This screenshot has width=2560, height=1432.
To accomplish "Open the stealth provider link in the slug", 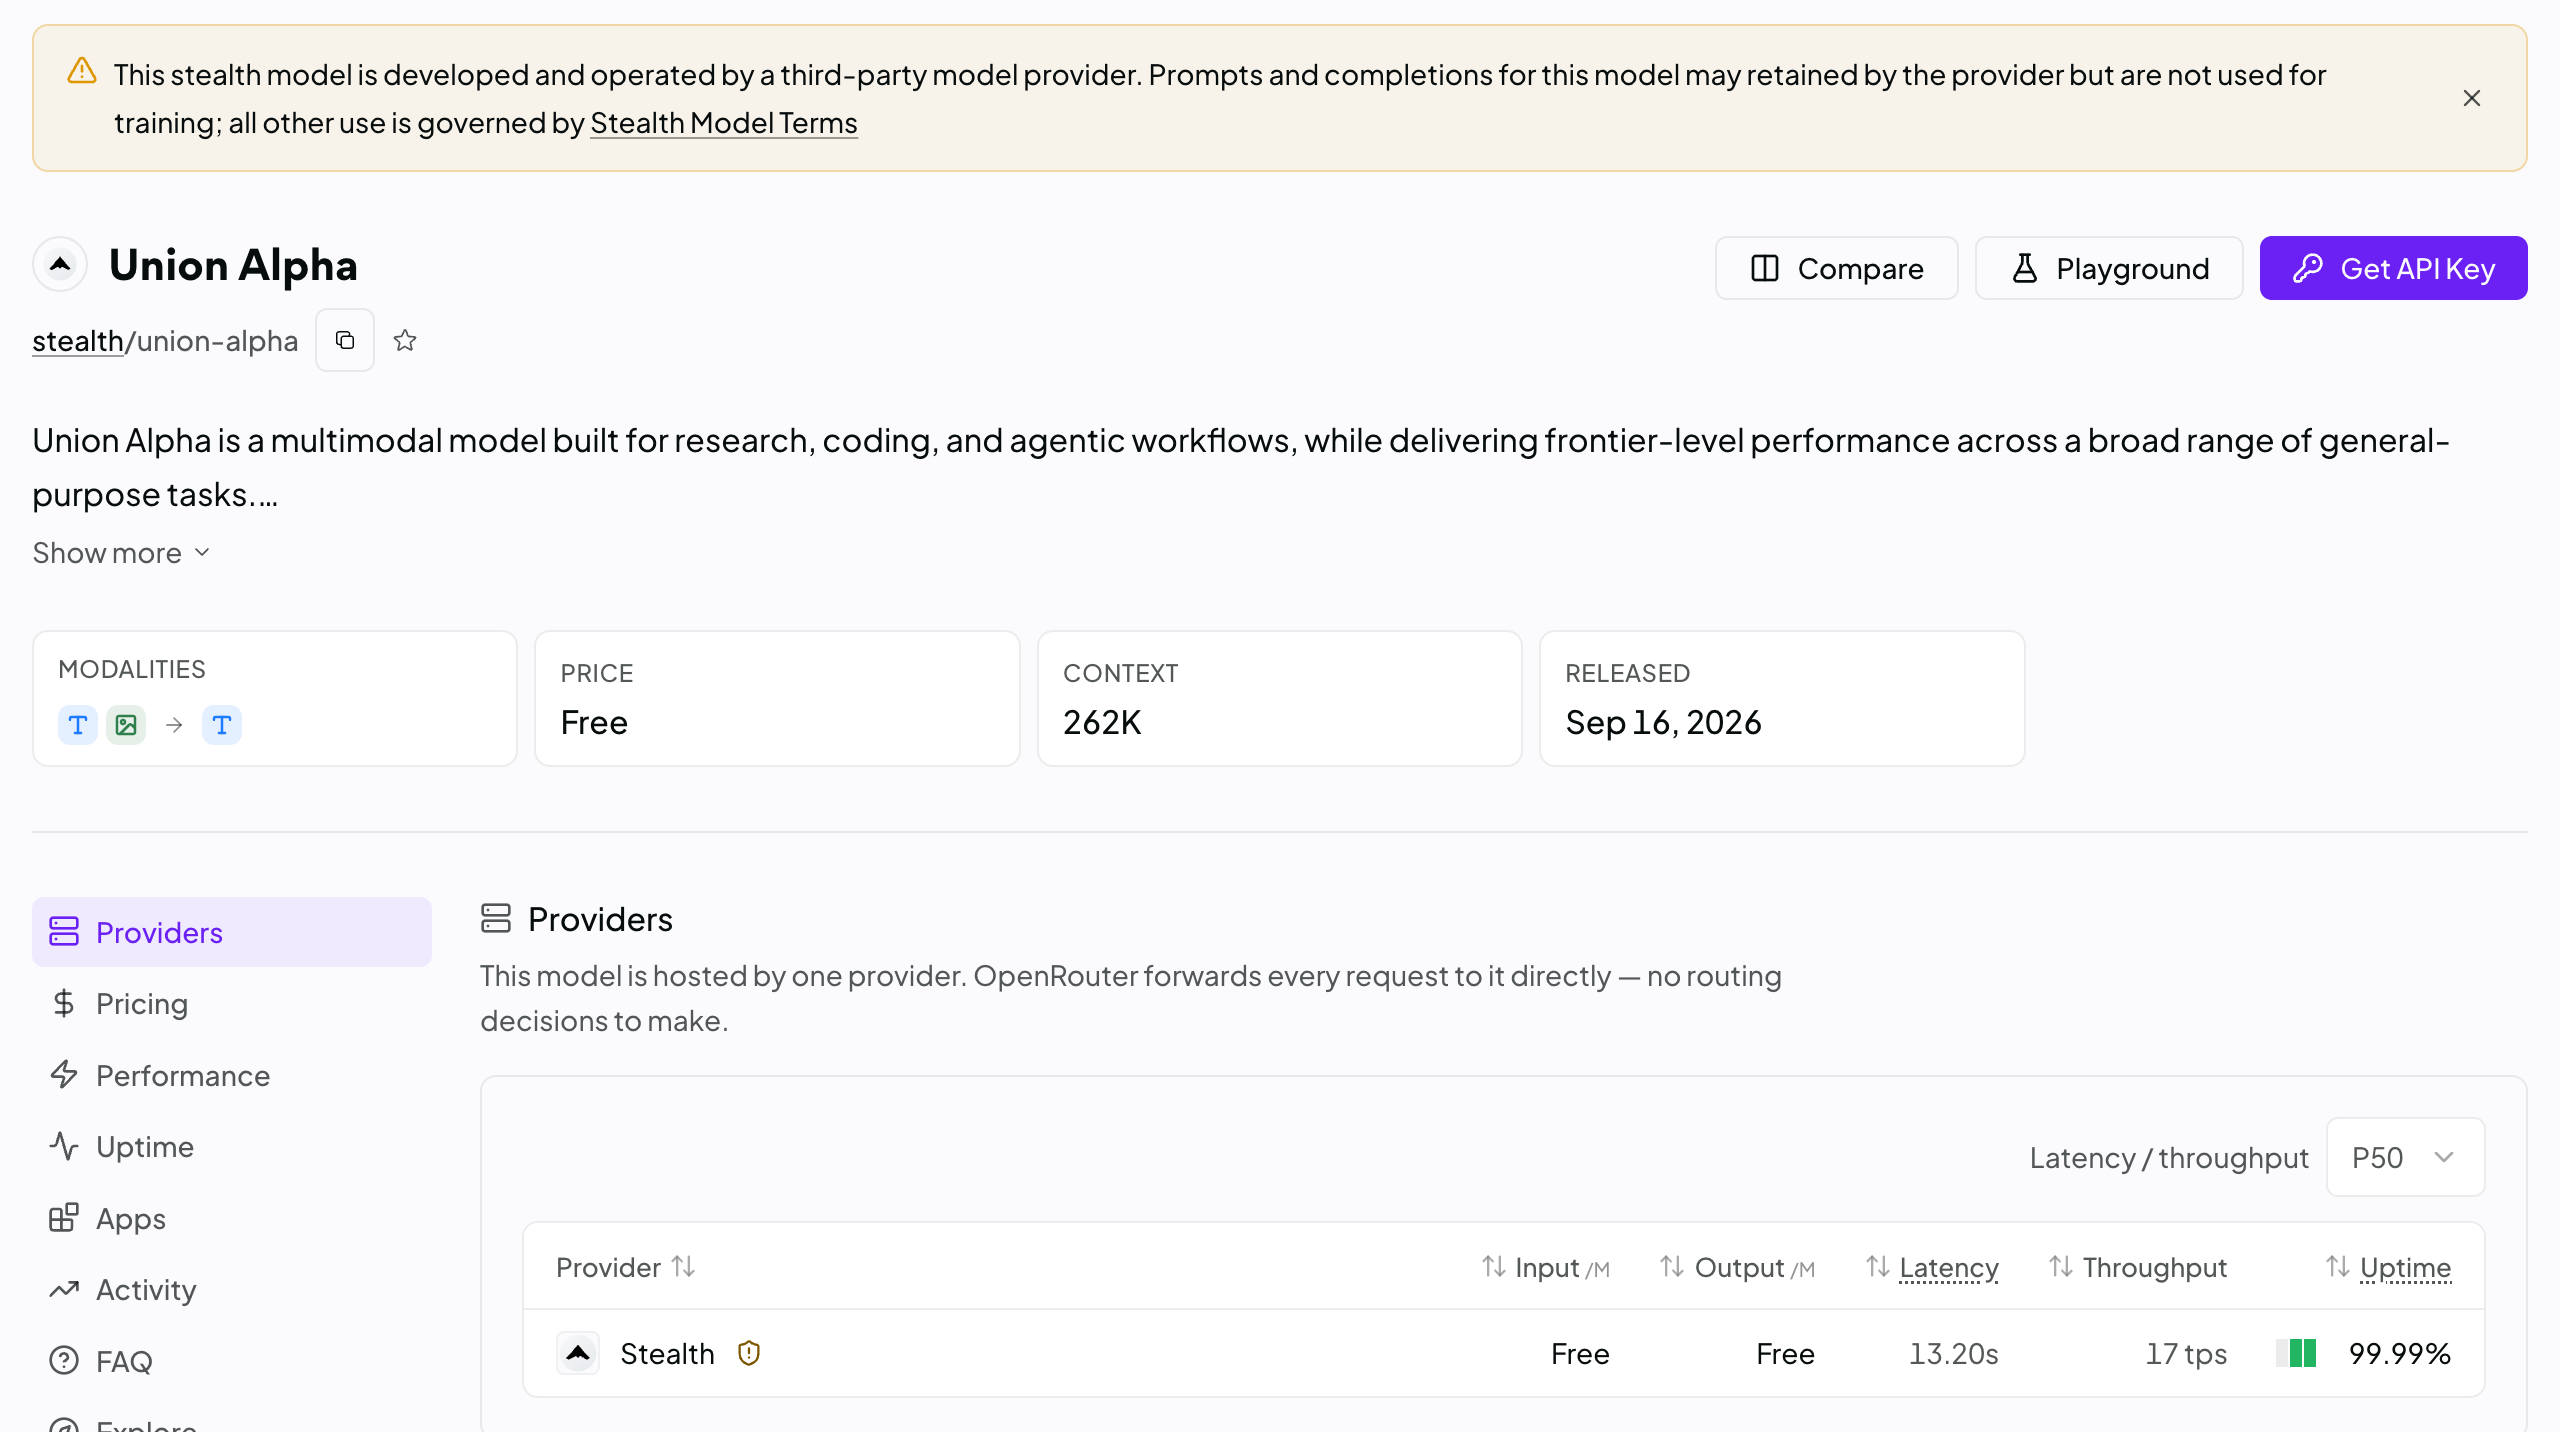I will [78, 341].
